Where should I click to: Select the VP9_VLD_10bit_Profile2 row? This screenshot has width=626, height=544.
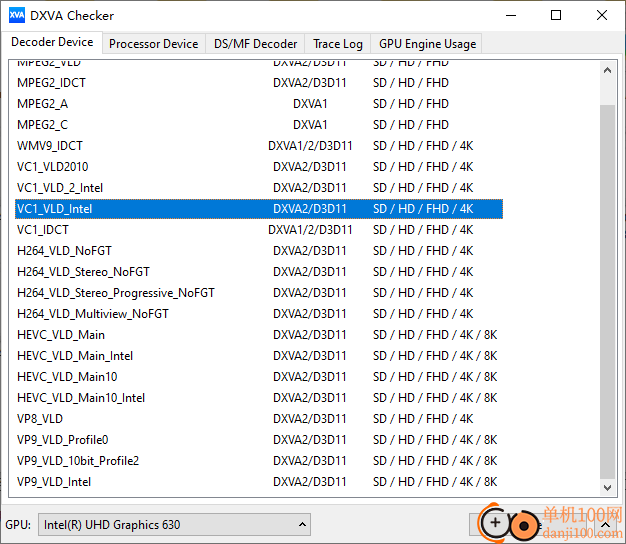point(259,461)
